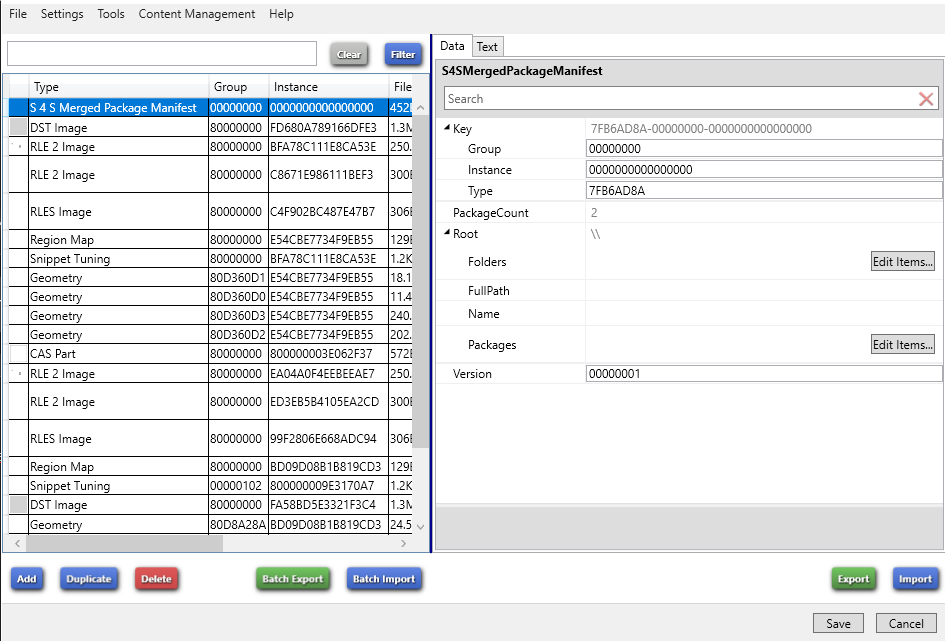The height and width of the screenshot is (641, 945).
Task: Select the S 4 S Merged Package Manifest row
Action: click(210, 107)
